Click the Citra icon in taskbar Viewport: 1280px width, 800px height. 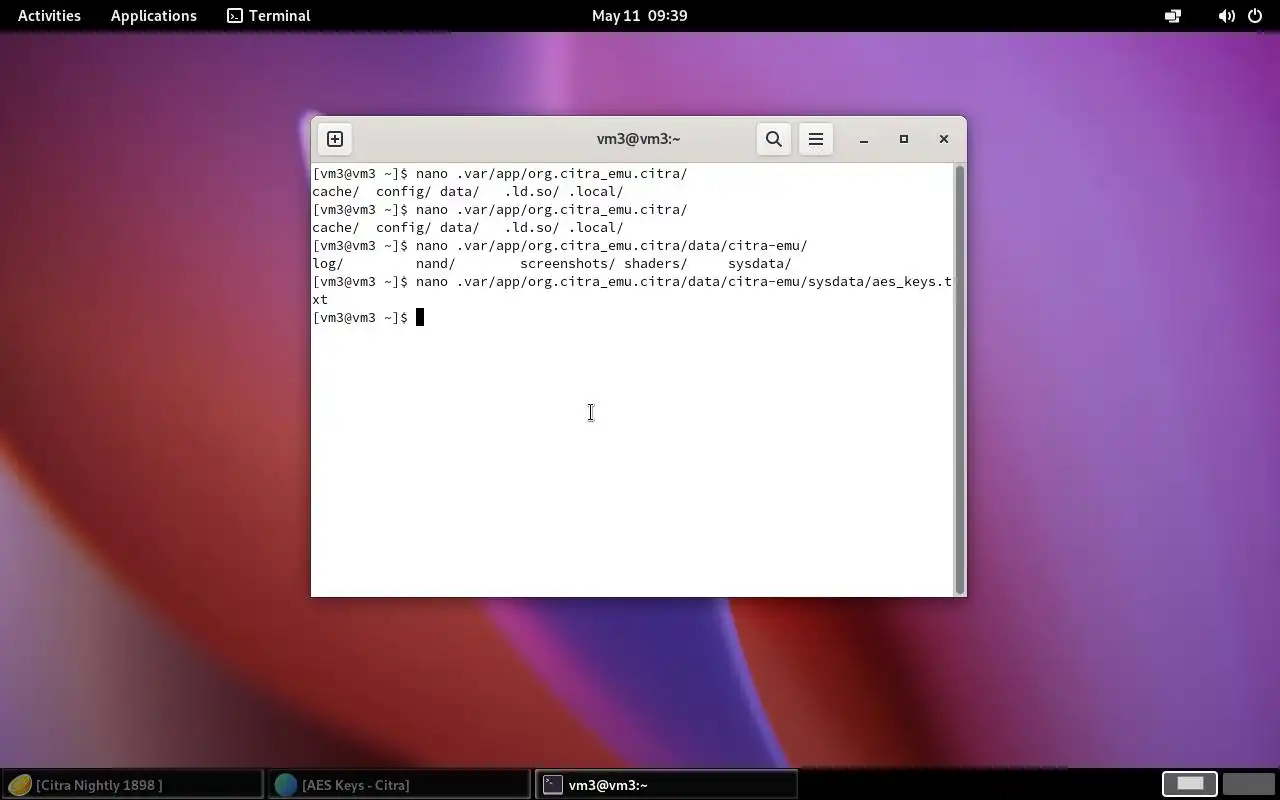click(x=20, y=785)
